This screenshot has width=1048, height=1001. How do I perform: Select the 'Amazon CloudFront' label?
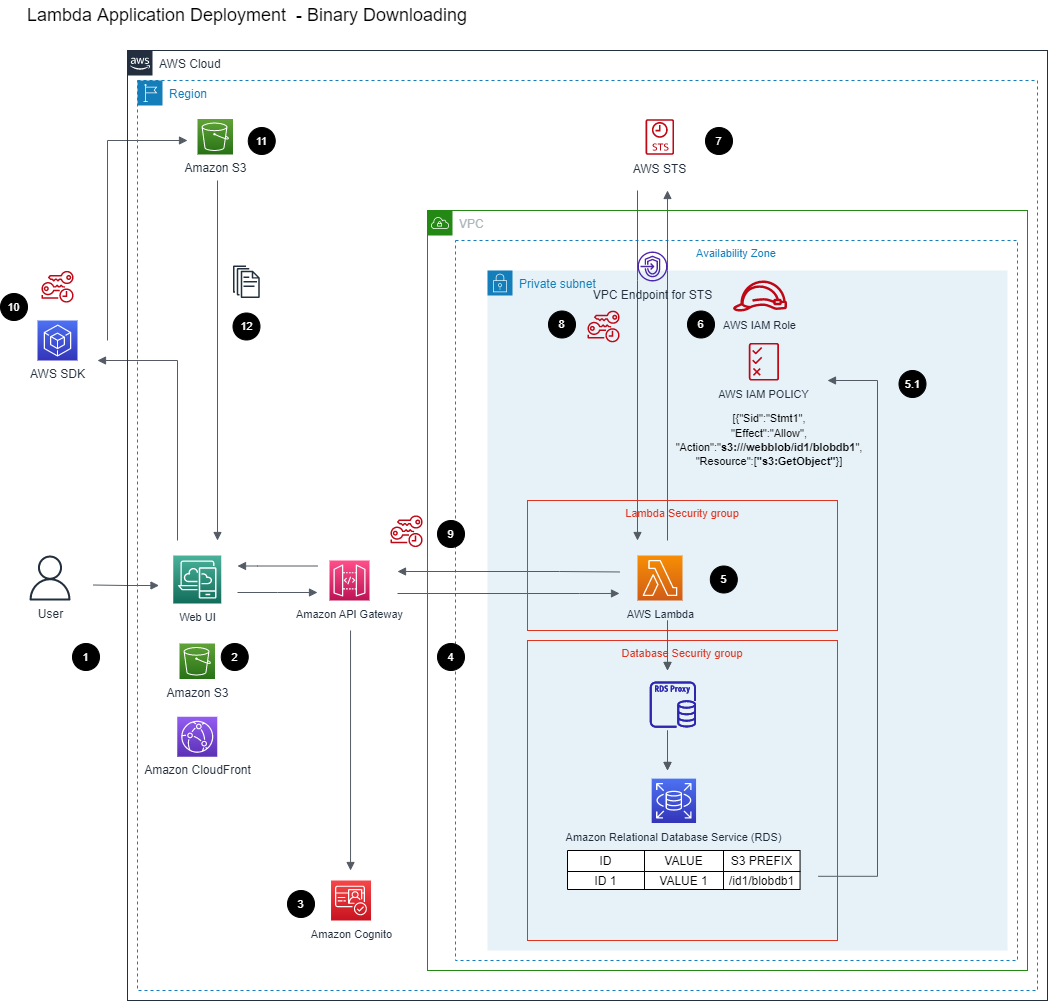pos(198,770)
